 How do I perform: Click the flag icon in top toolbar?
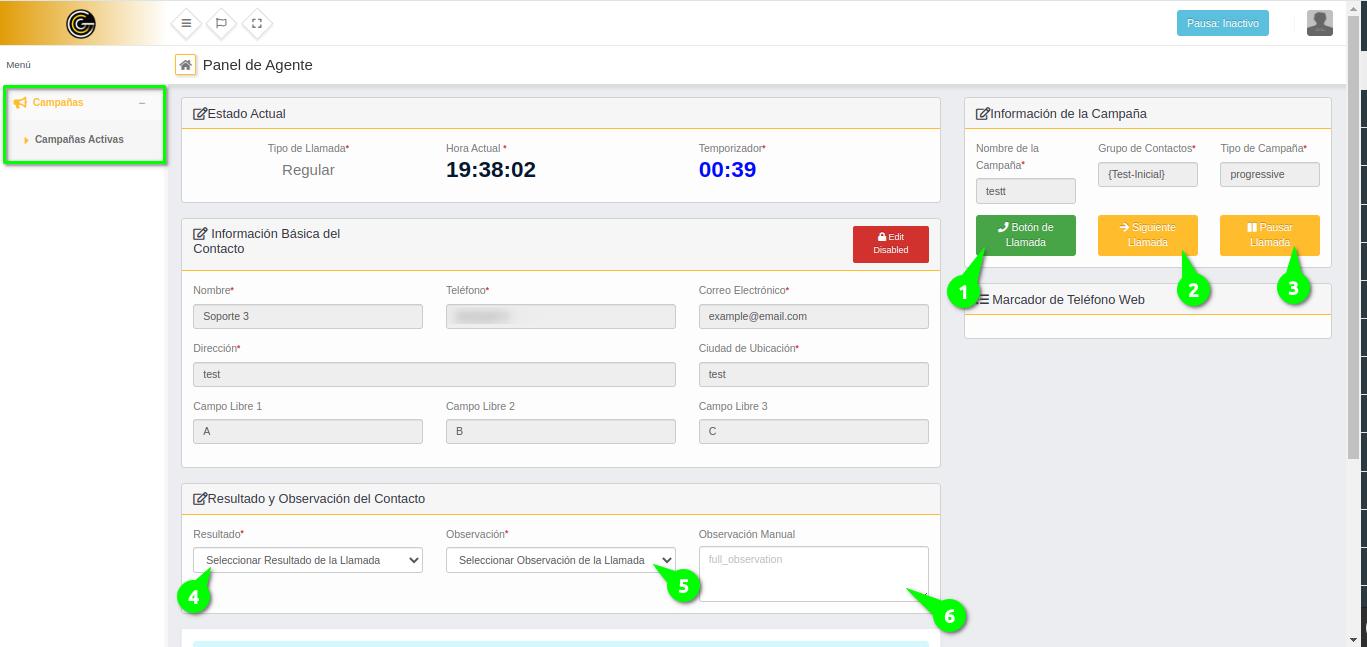222,23
